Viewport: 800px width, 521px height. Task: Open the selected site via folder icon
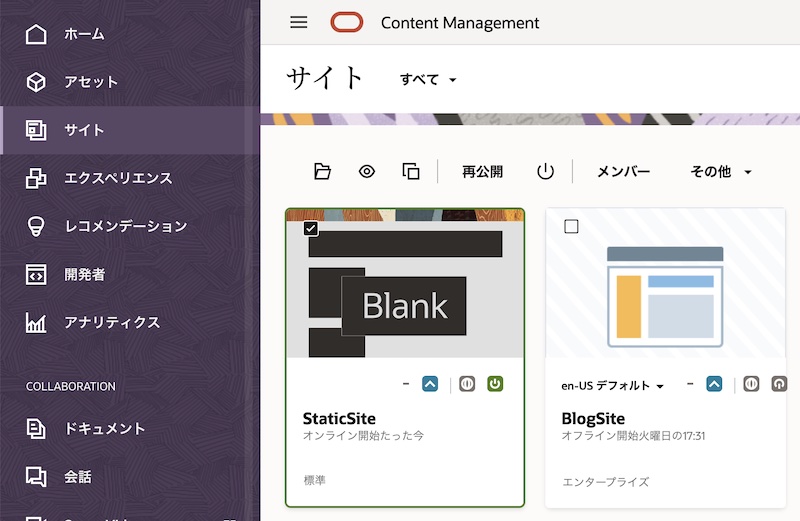coord(322,171)
